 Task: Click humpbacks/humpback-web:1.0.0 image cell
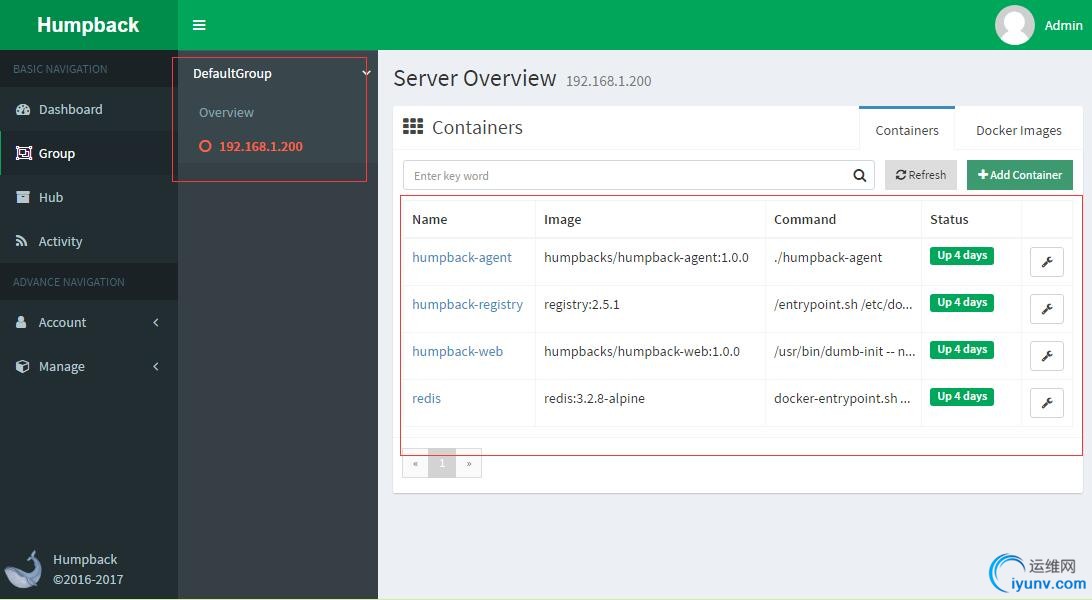[x=641, y=352]
